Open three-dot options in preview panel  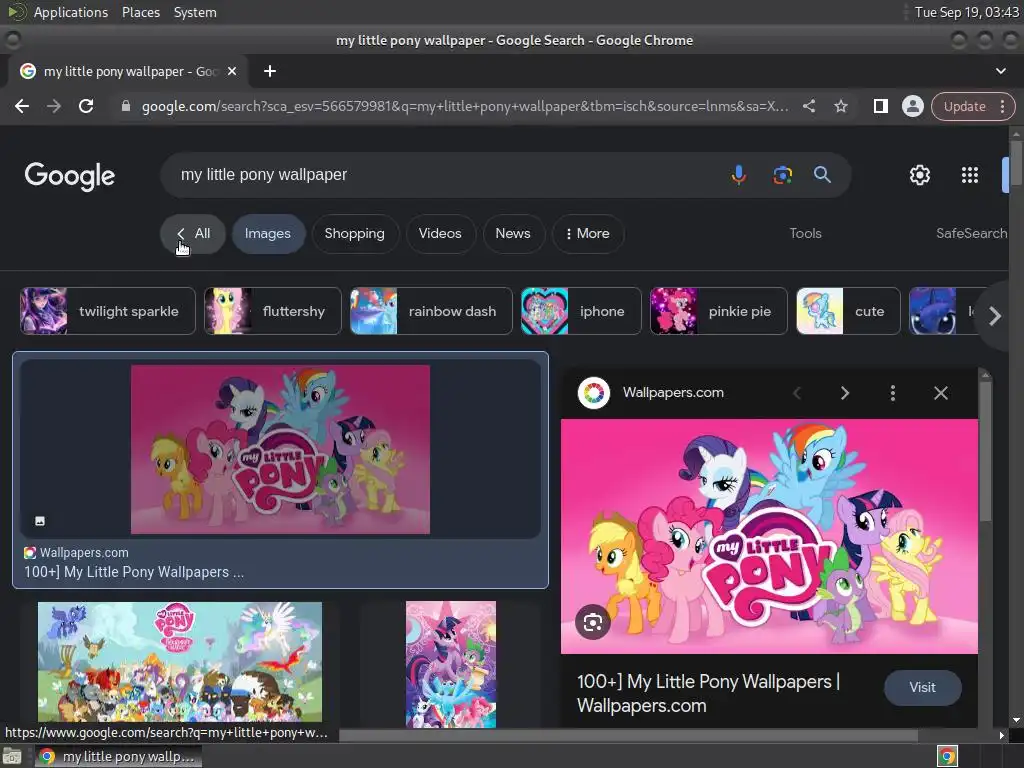tap(892, 393)
